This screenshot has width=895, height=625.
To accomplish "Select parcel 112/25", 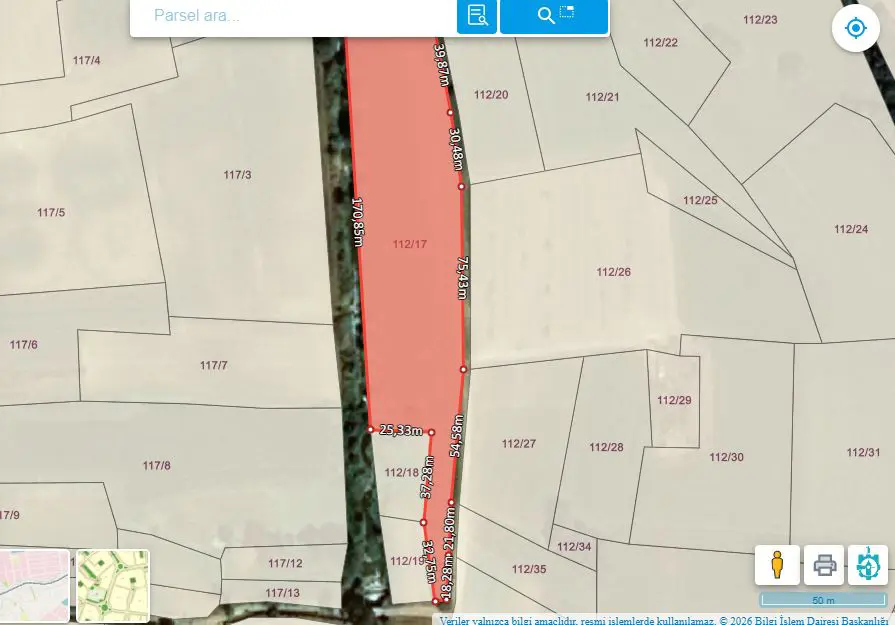I will (x=700, y=200).
